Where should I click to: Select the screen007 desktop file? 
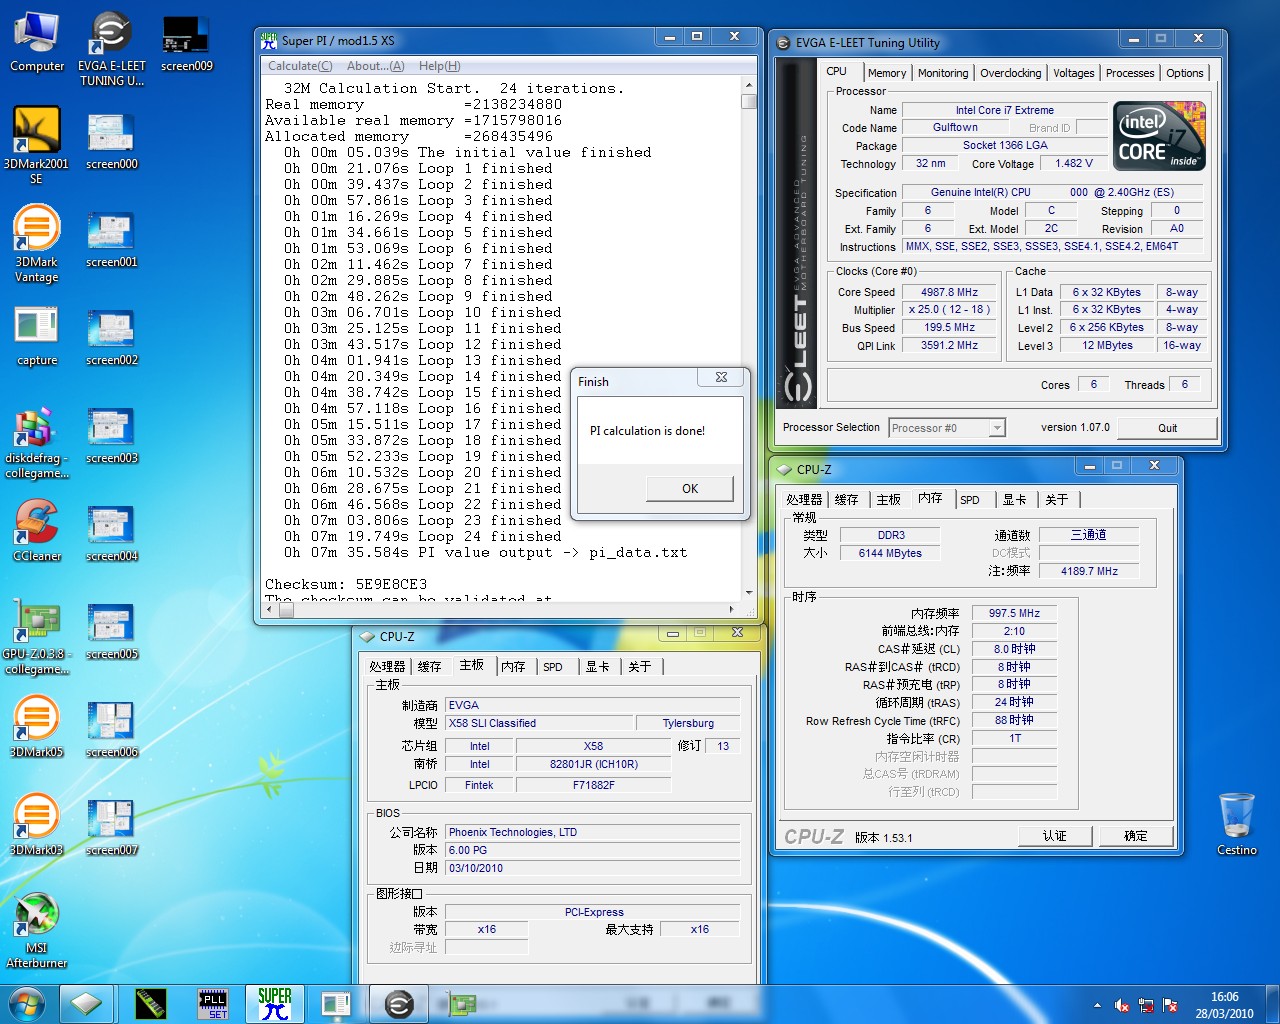click(x=111, y=827)
